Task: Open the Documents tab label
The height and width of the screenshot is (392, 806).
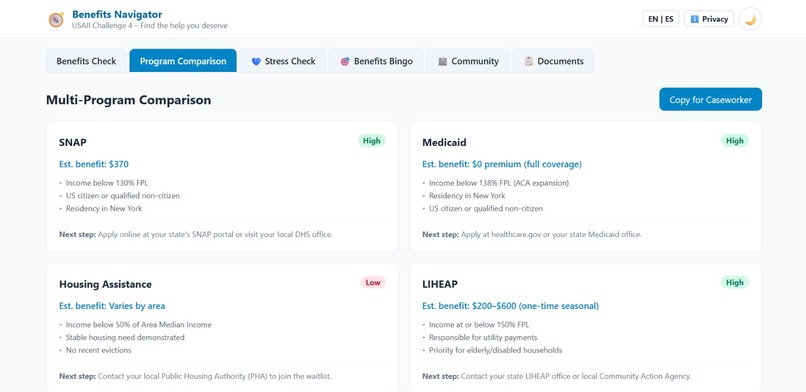Action: pos(560,61)
